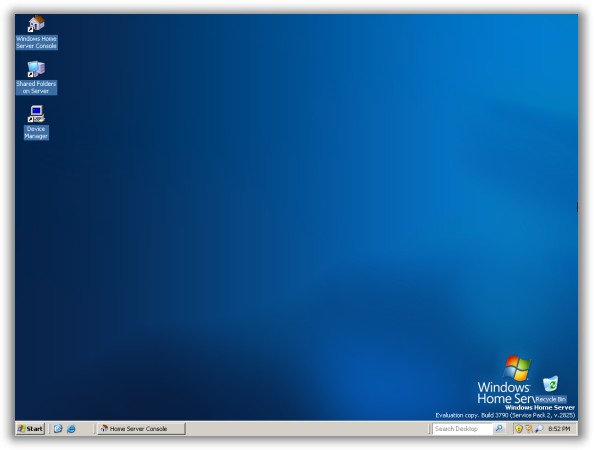Select the Shared Folders on Server shortcut
Screen dimensions: 595x450
click(36, 77)
